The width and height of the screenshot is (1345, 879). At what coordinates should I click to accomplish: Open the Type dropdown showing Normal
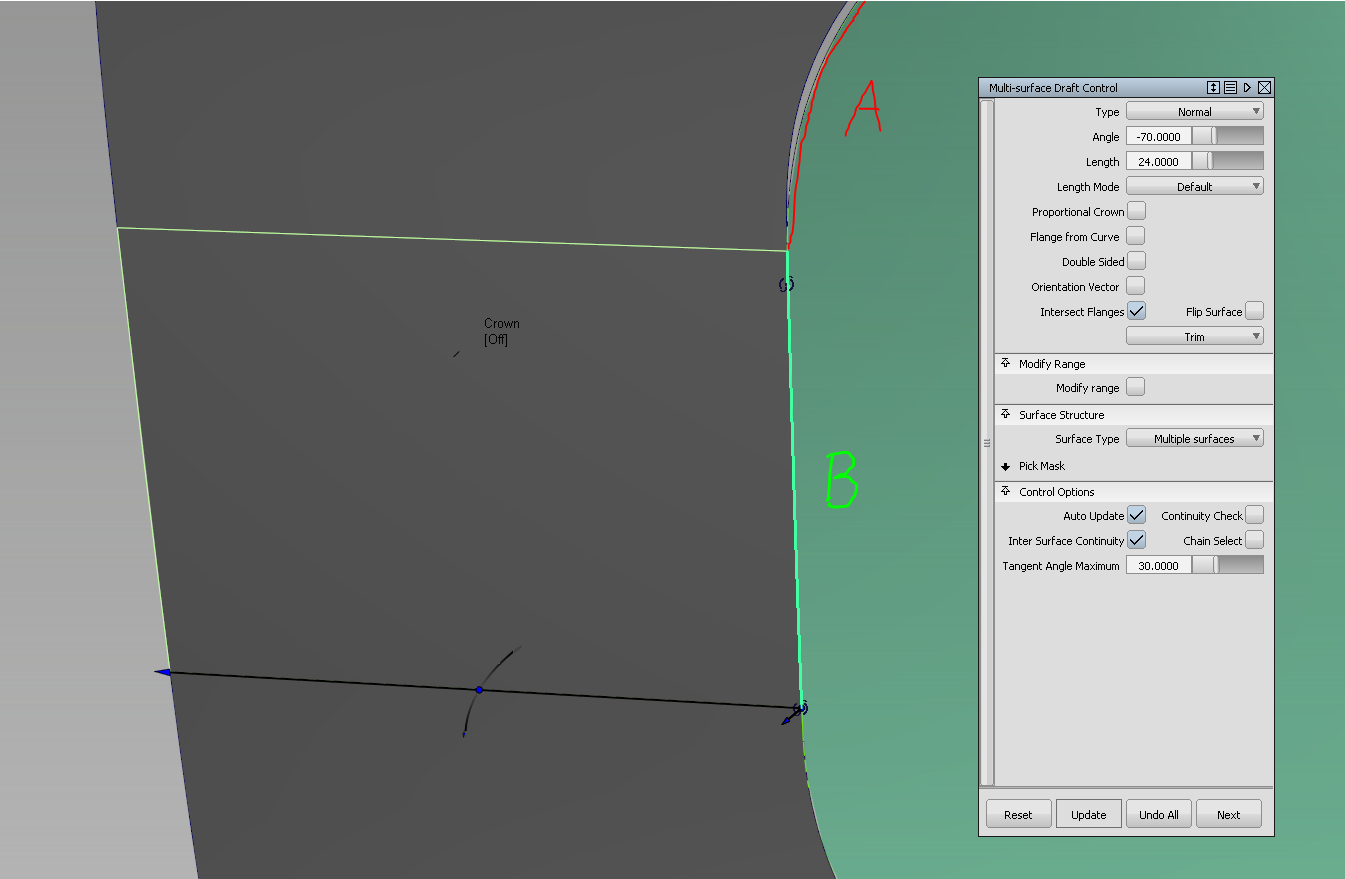coord(1195,111)
